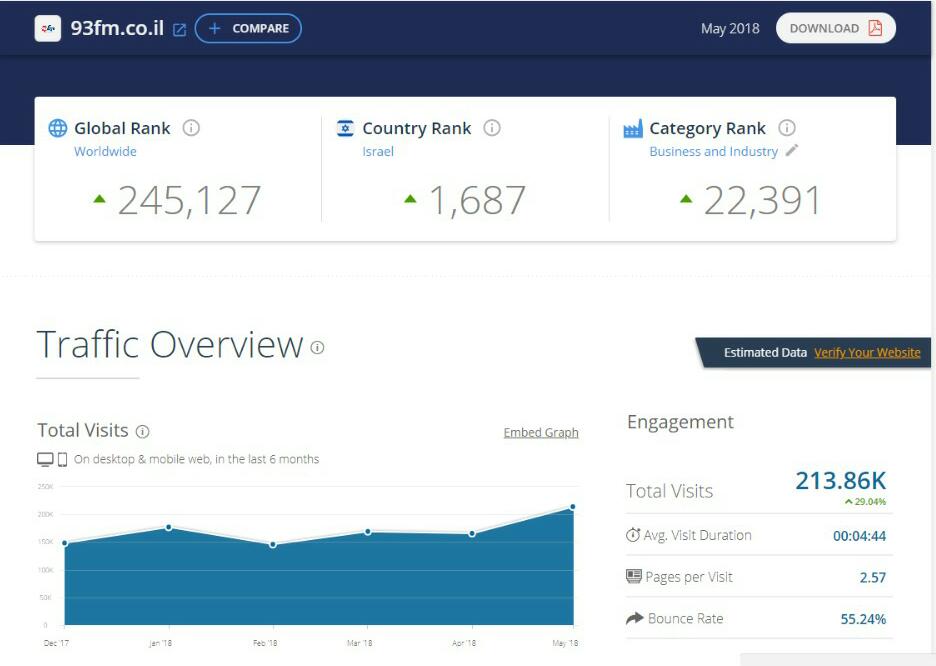Viewport: 936px width, 666px height.
Task: Download the report as PDF
Action: pyautogui.click(x=835, y=28)
